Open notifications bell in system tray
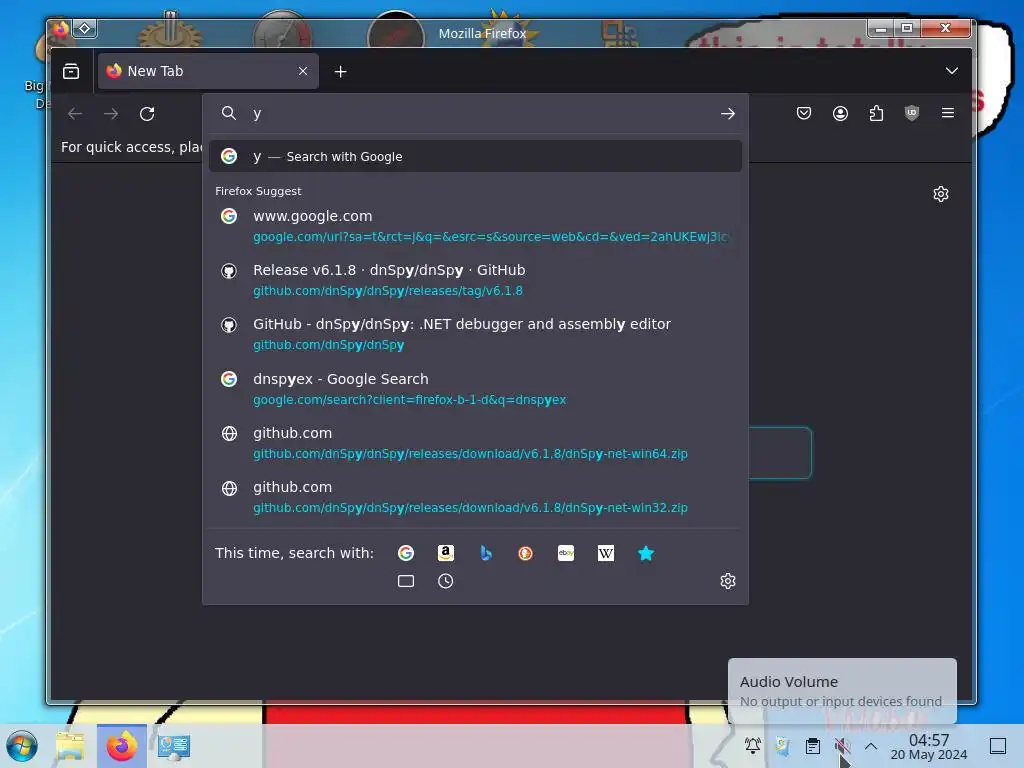 (752, 746)
